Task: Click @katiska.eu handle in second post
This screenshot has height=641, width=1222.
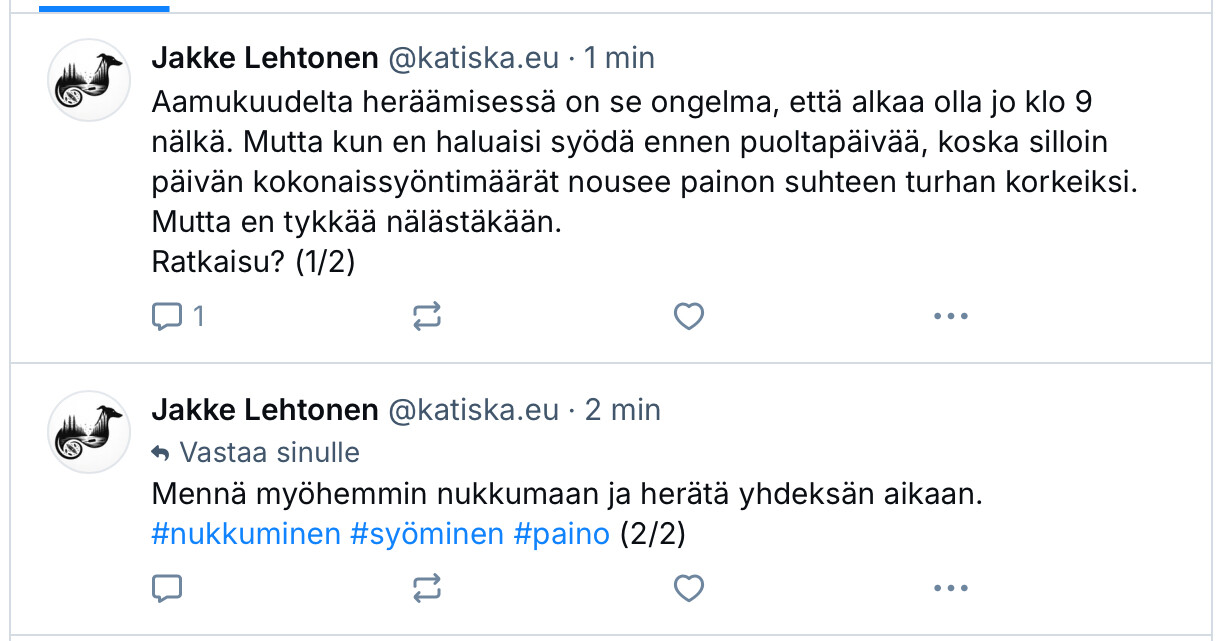Action: pos(473,410)
